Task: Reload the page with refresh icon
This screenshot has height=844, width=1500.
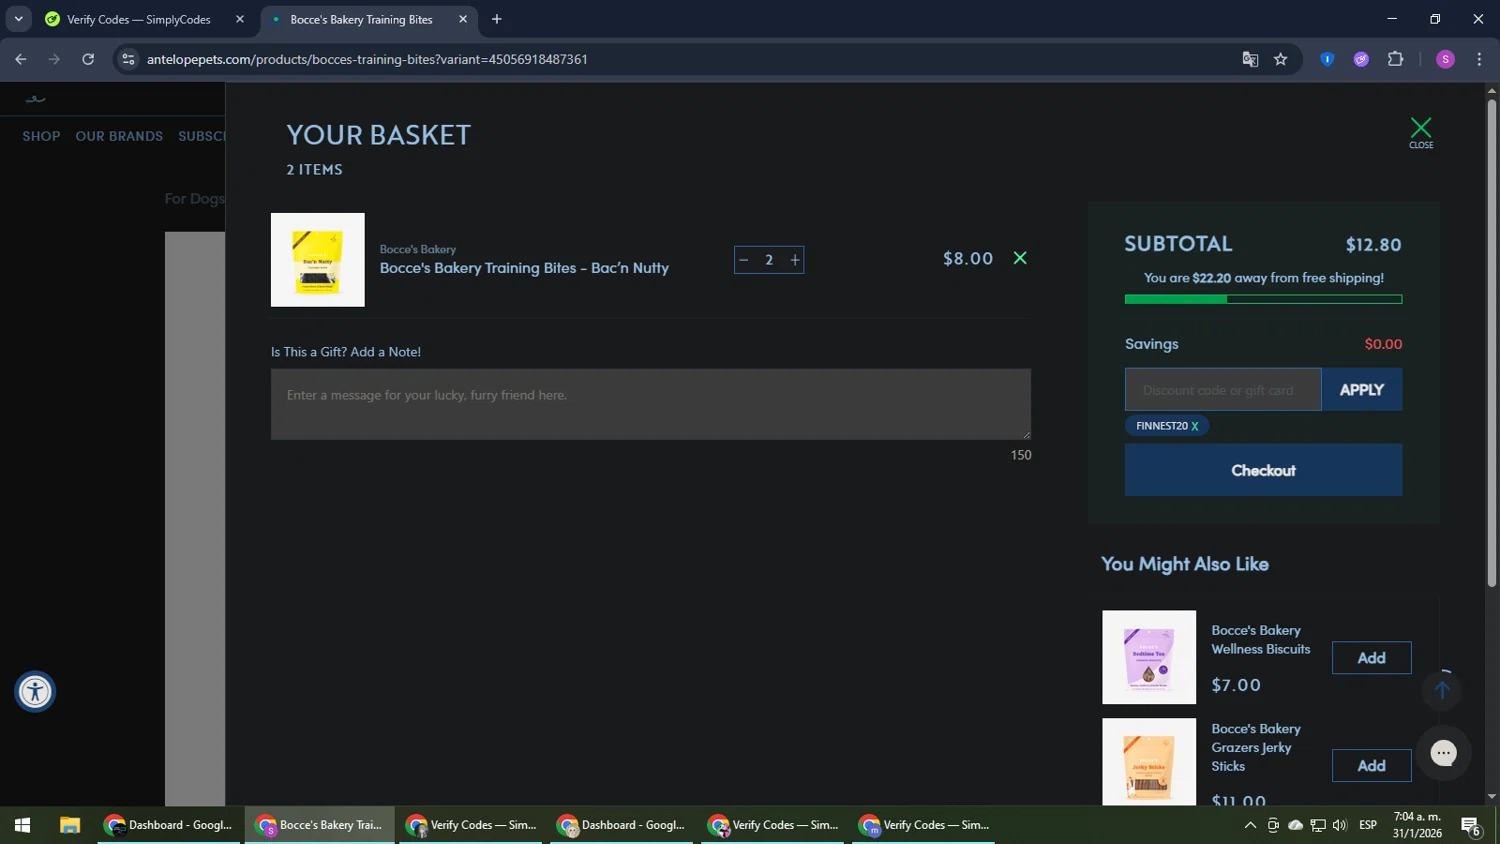Action: coord(88,59)
